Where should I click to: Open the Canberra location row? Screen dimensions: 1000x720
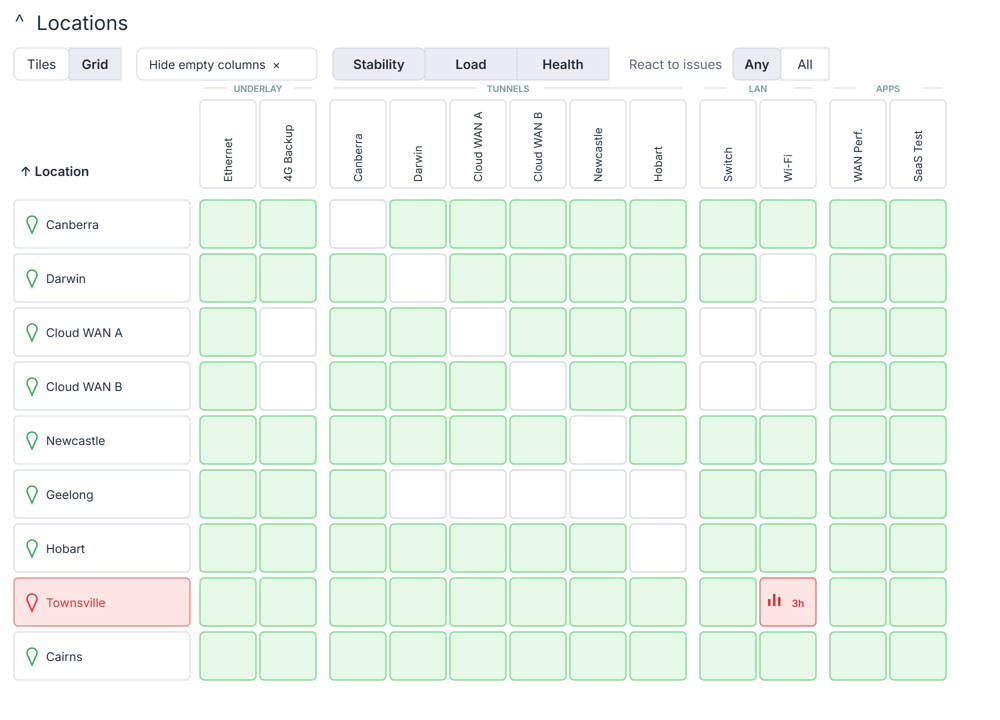102,224
